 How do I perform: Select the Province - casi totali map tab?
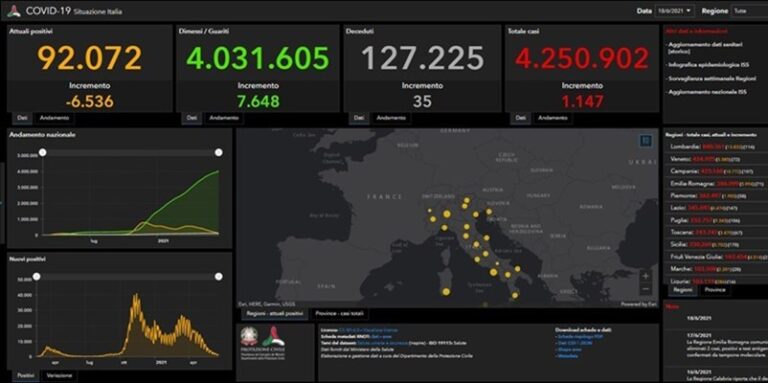[339, 313]
